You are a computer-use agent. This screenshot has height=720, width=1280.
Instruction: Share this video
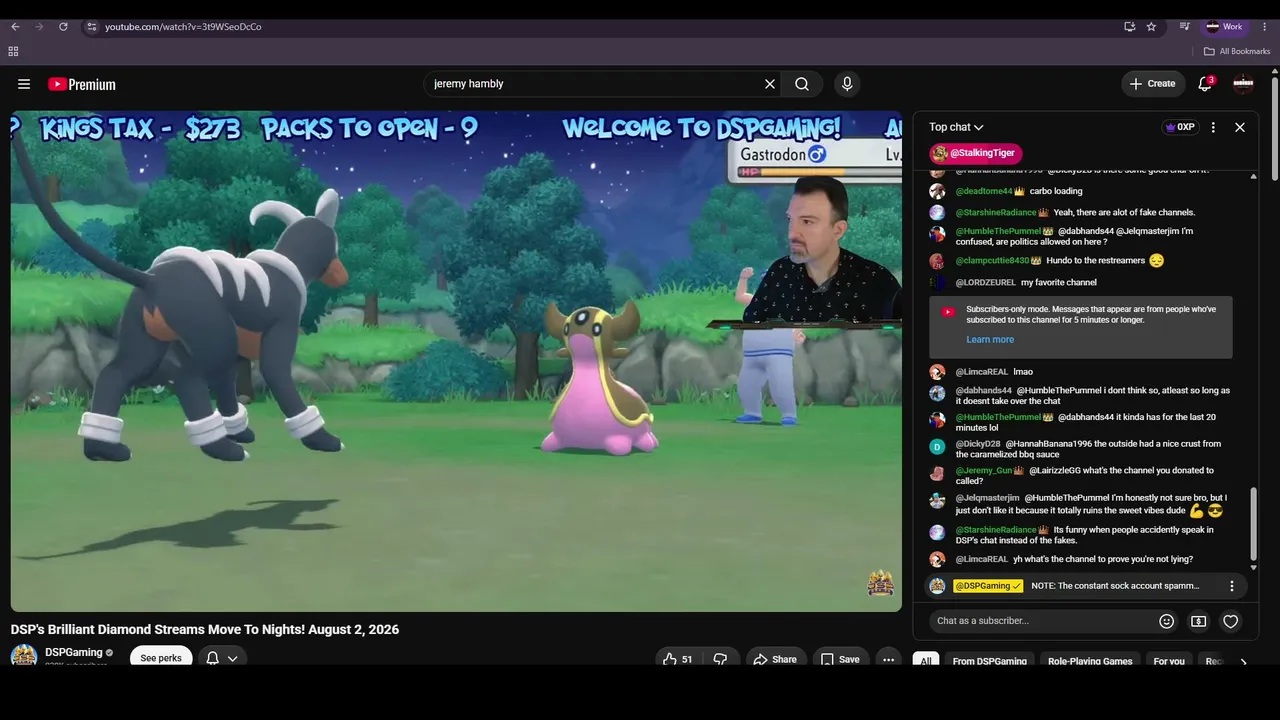775,659
